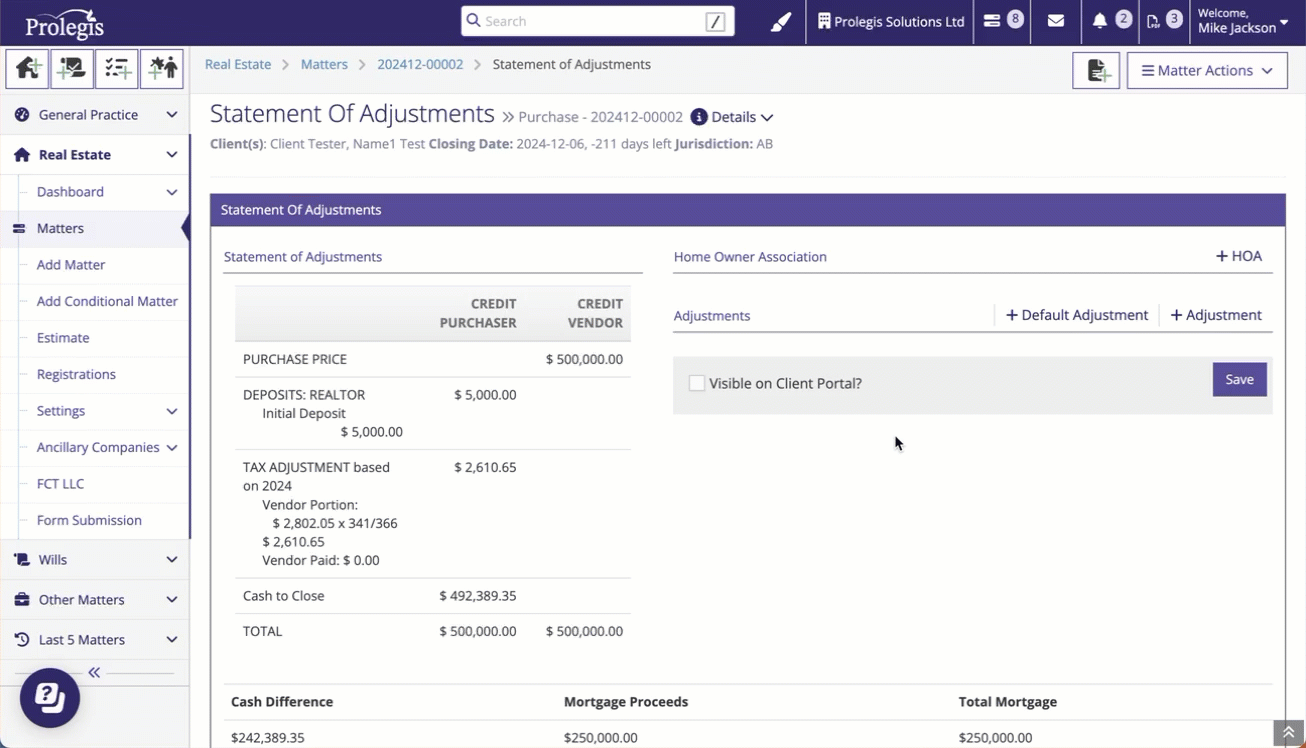Select Add Conditional Matter in sidebar

[x=107, y=301]
